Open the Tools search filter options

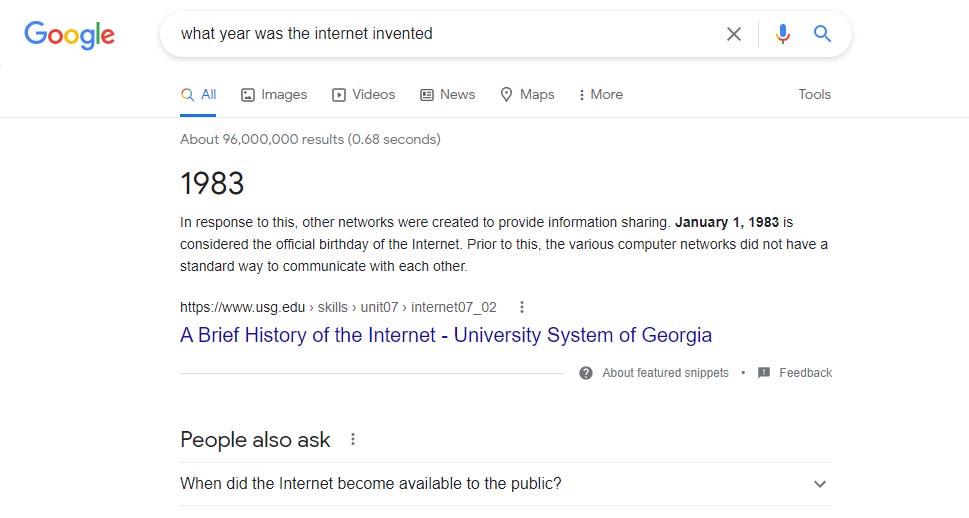pyautogui.click(x=814, y=94)
